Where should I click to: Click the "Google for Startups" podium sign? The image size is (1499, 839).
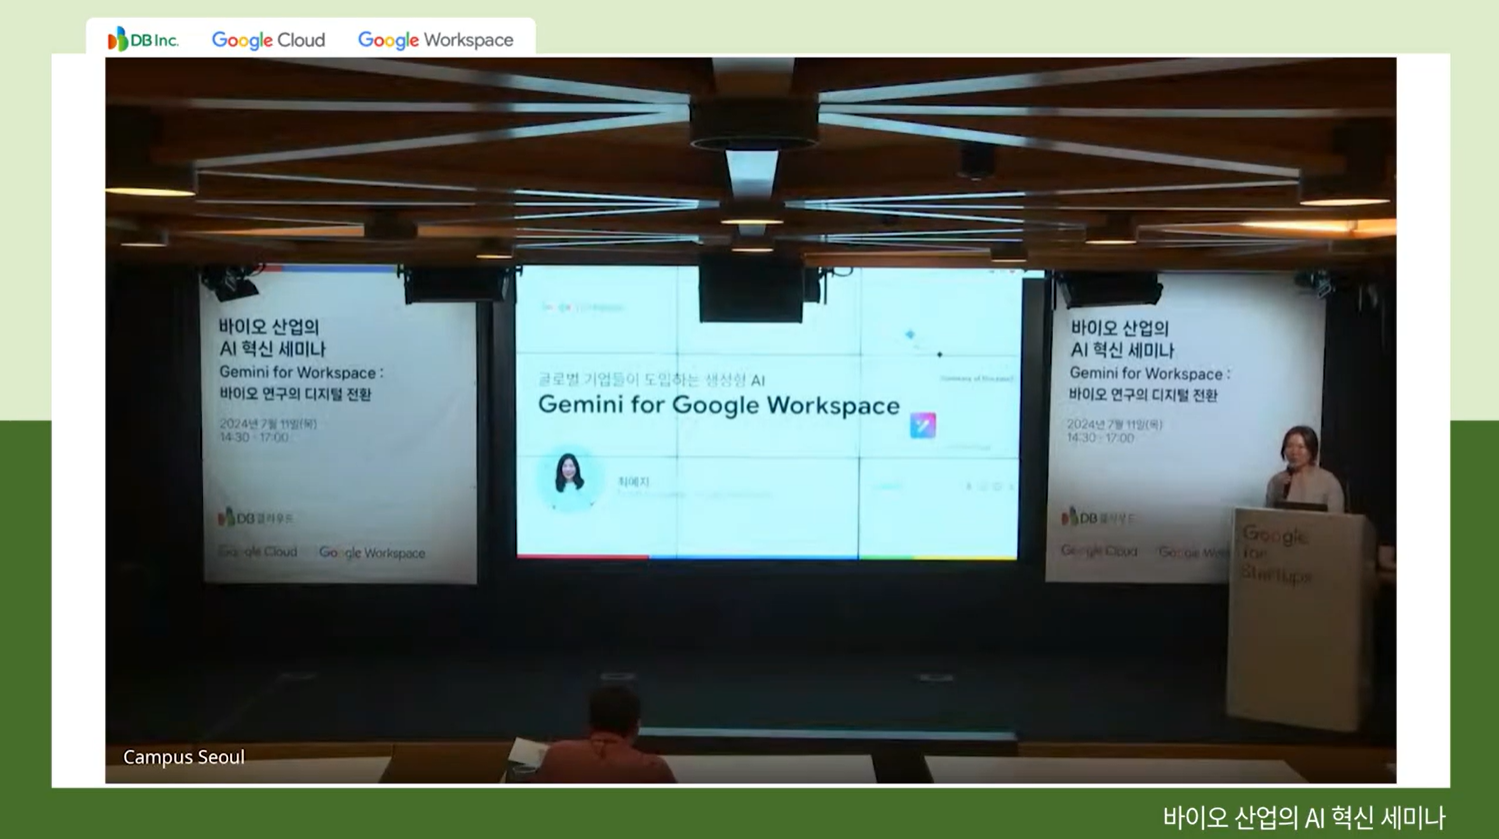point(1276,555)
